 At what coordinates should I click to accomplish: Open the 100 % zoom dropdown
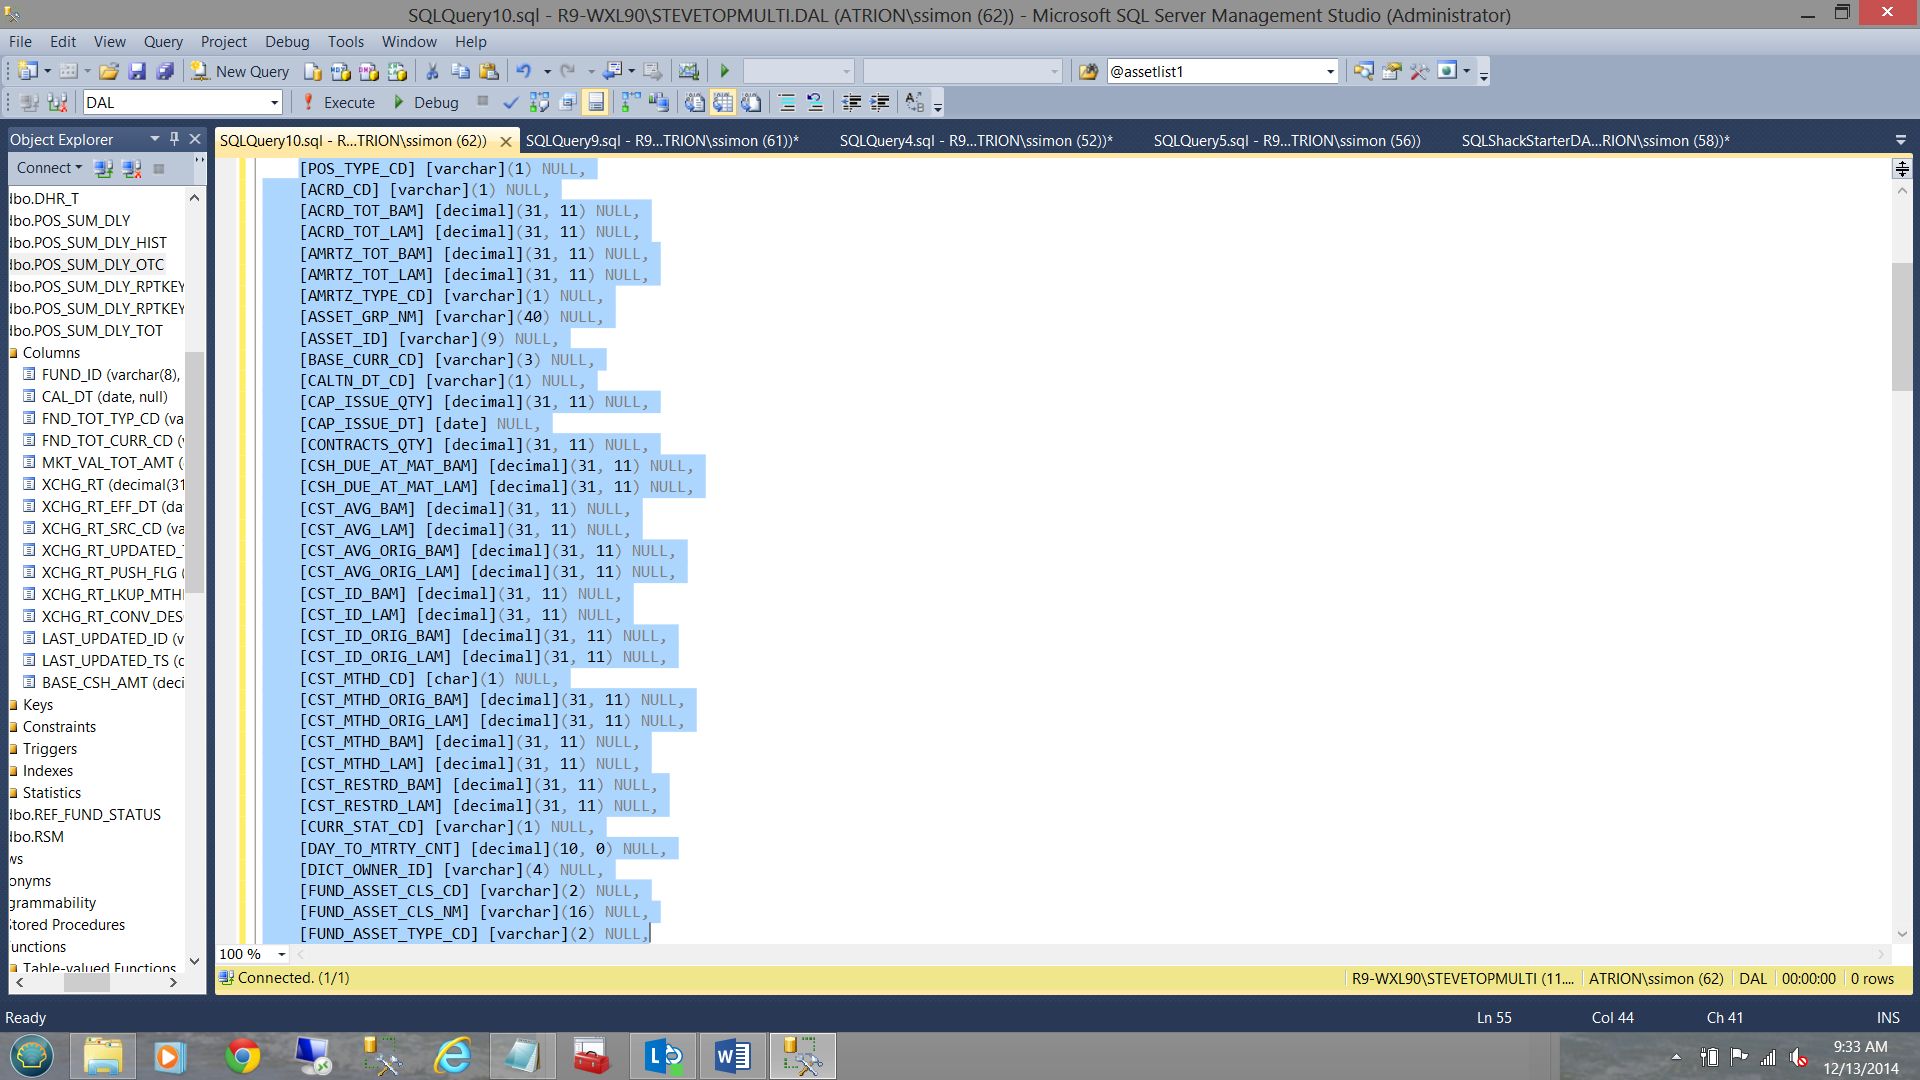pos(282,954)
